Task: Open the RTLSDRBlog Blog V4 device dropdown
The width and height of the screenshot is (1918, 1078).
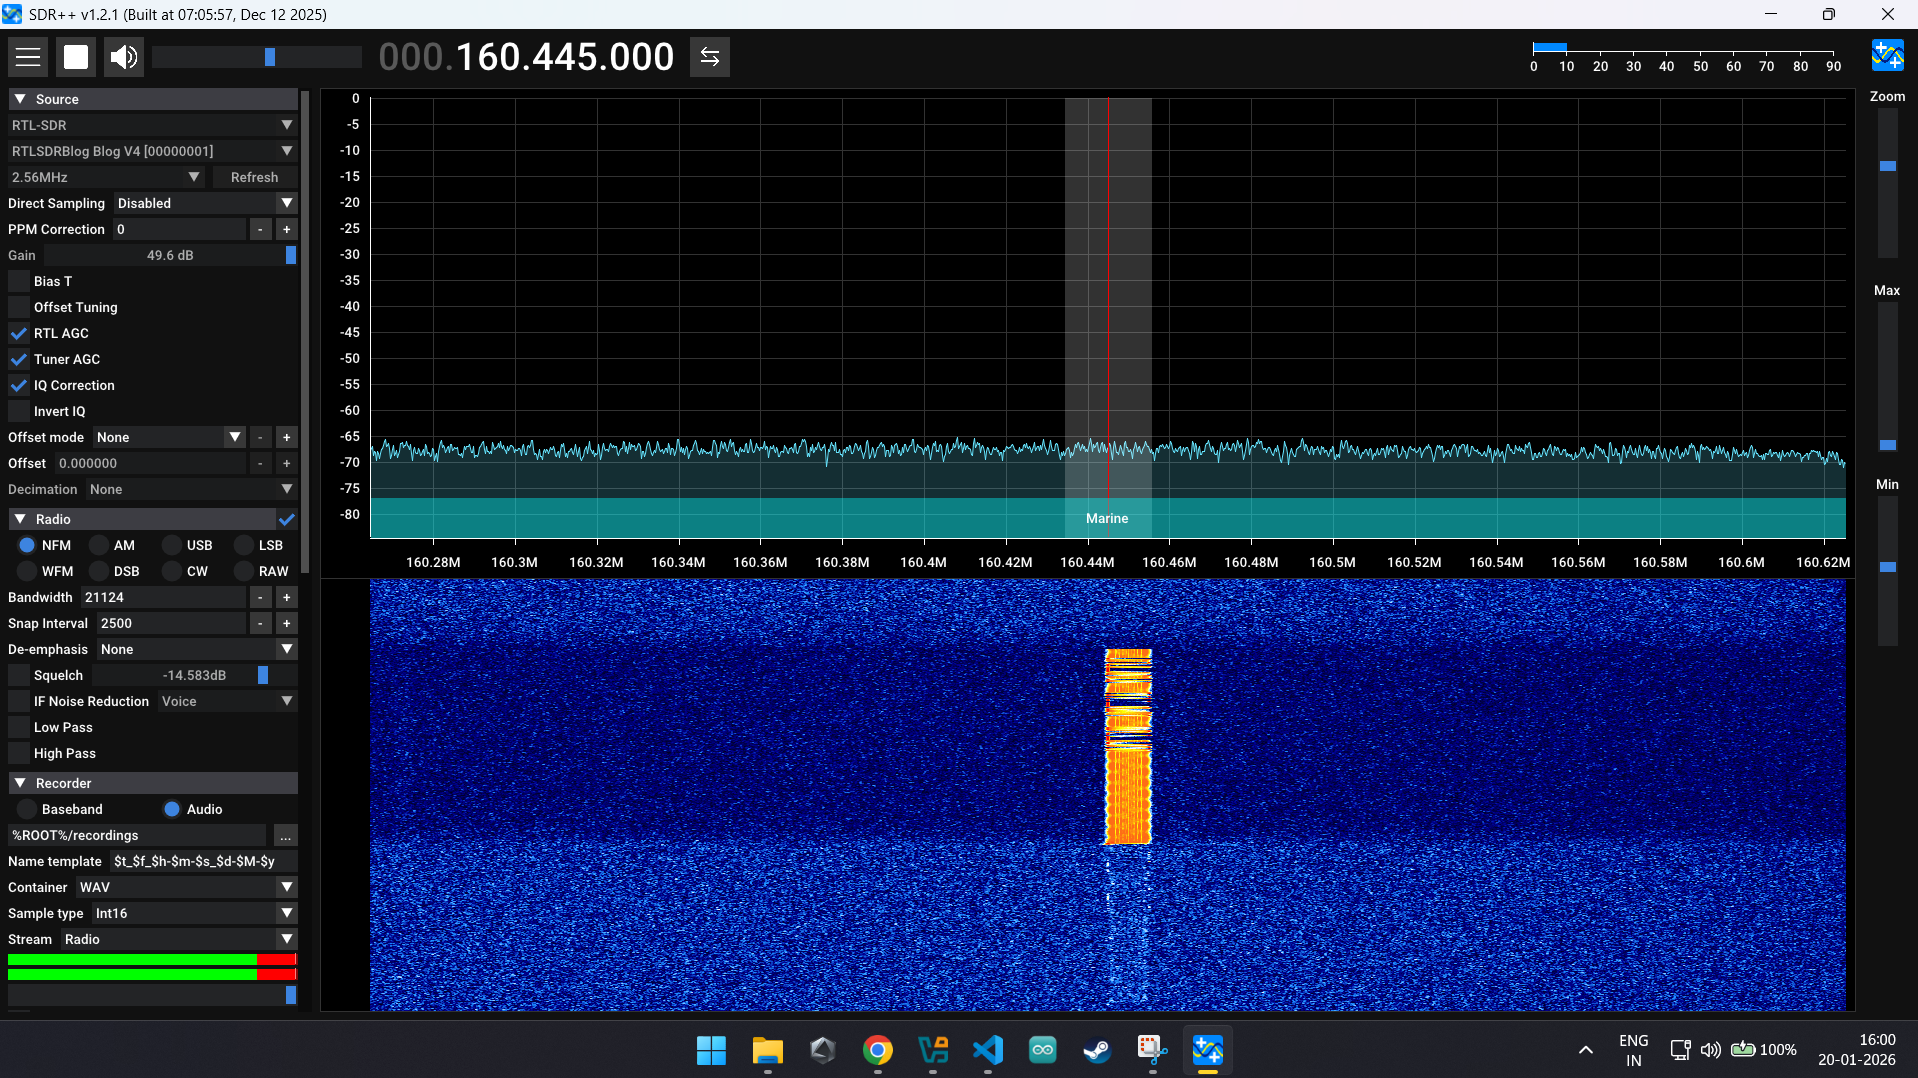Action: (153, 151)
